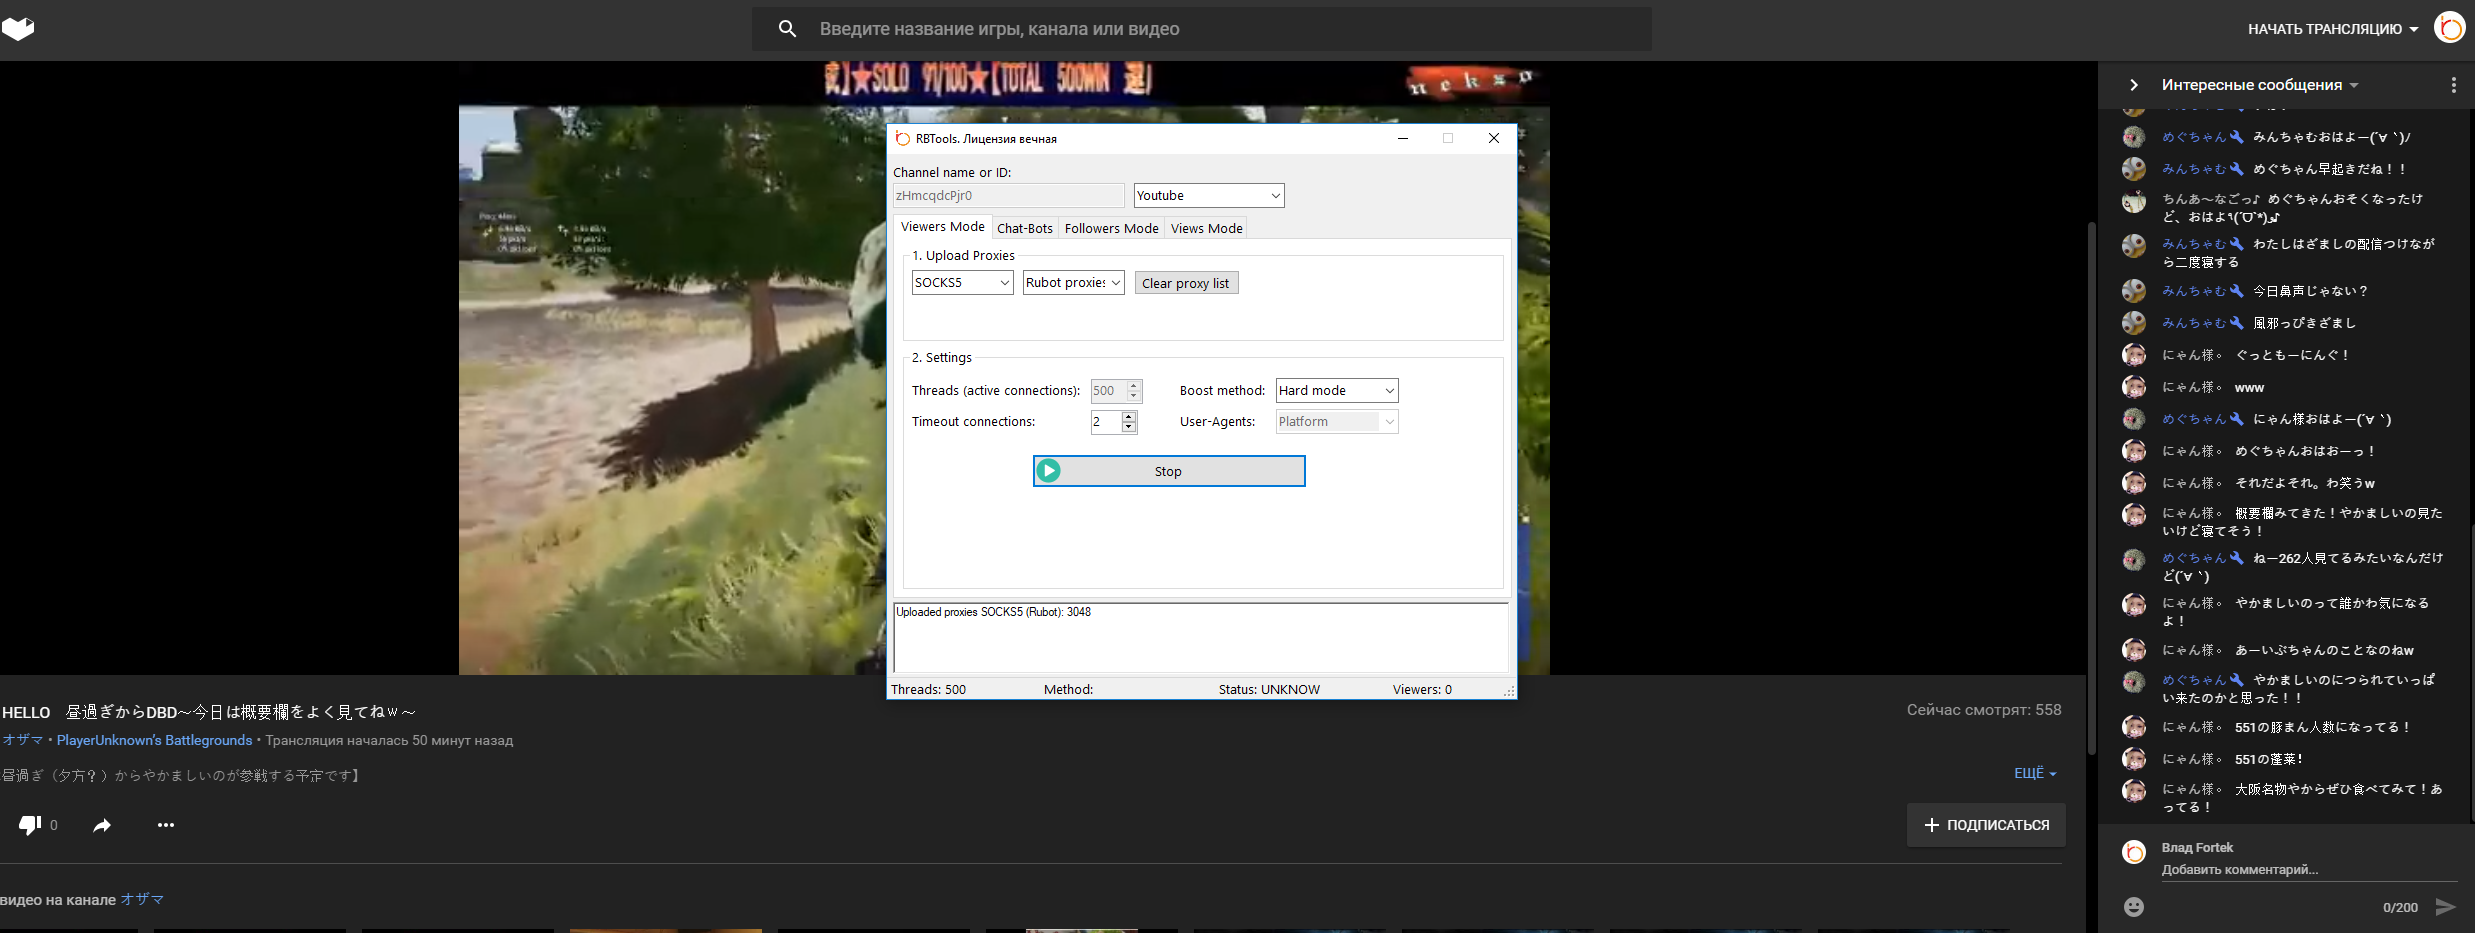Viewport: 2475px width, 933px height.
Task: Open the Youtube platform dropdown
Action: [x=1208, y=196]
